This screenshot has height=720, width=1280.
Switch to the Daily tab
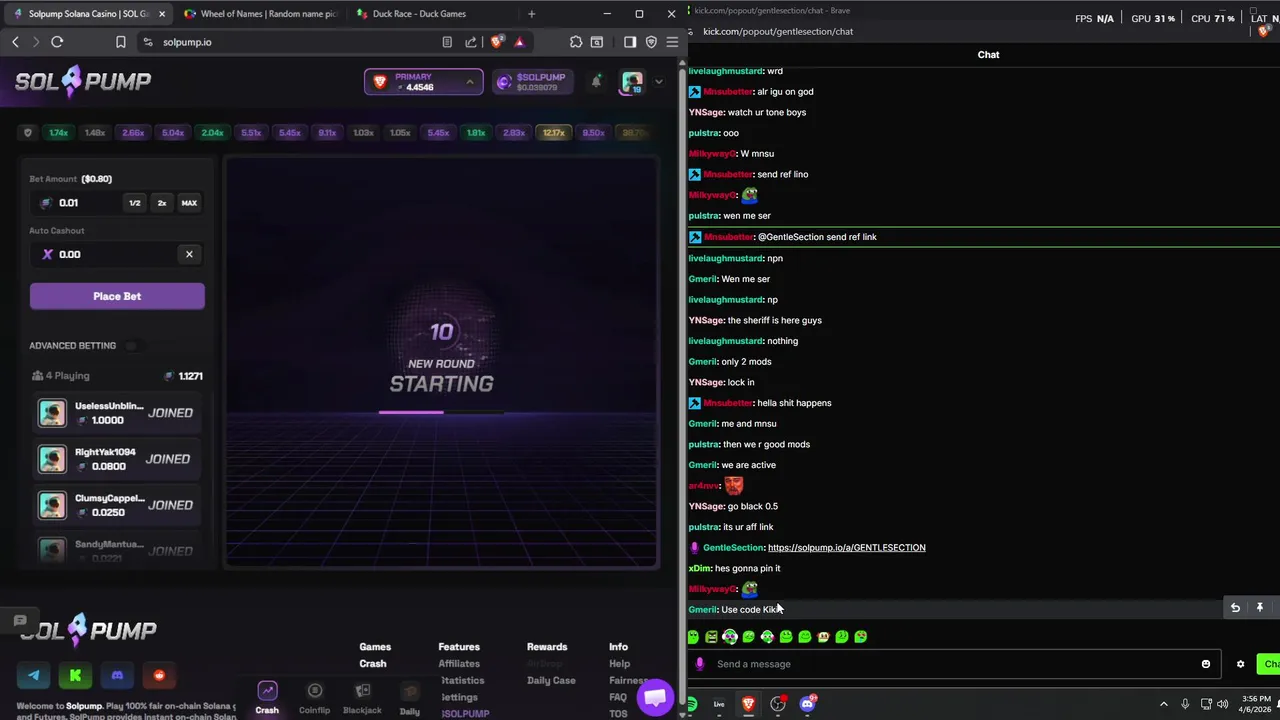[410, 698]
